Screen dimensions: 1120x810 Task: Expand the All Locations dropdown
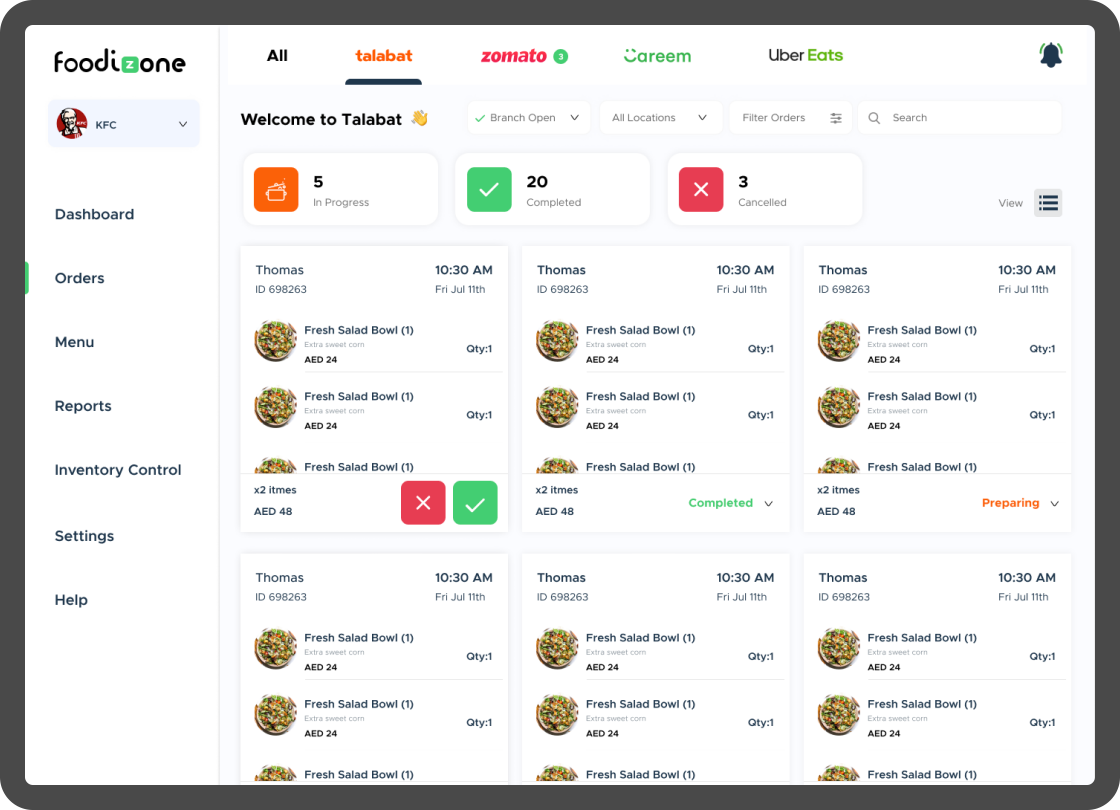coord(661,117)
